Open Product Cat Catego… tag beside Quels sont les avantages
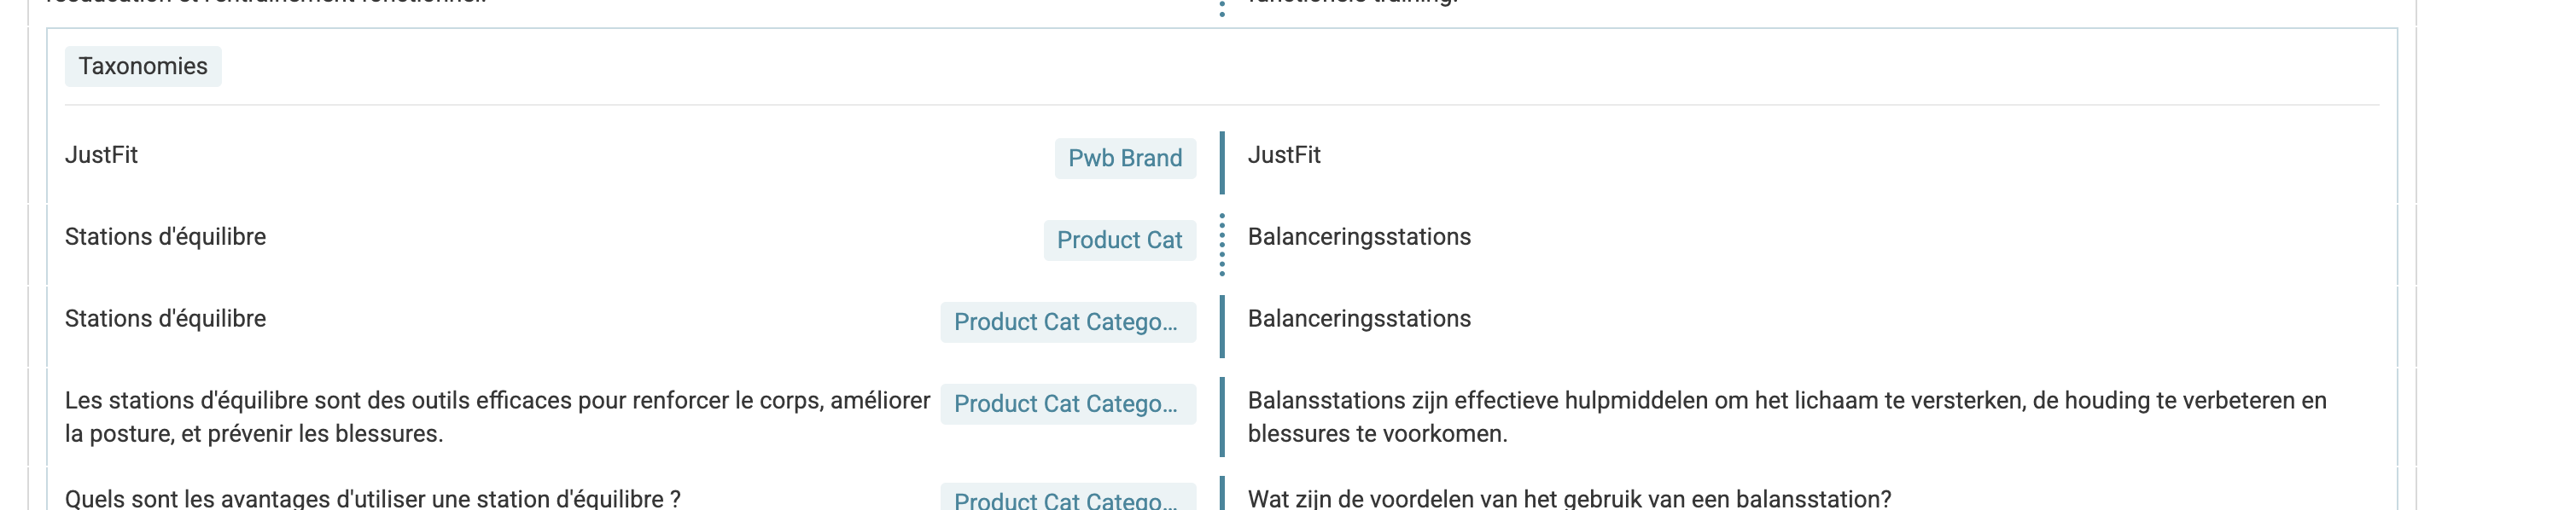 pyautogui.click(x=1068, y=497)
